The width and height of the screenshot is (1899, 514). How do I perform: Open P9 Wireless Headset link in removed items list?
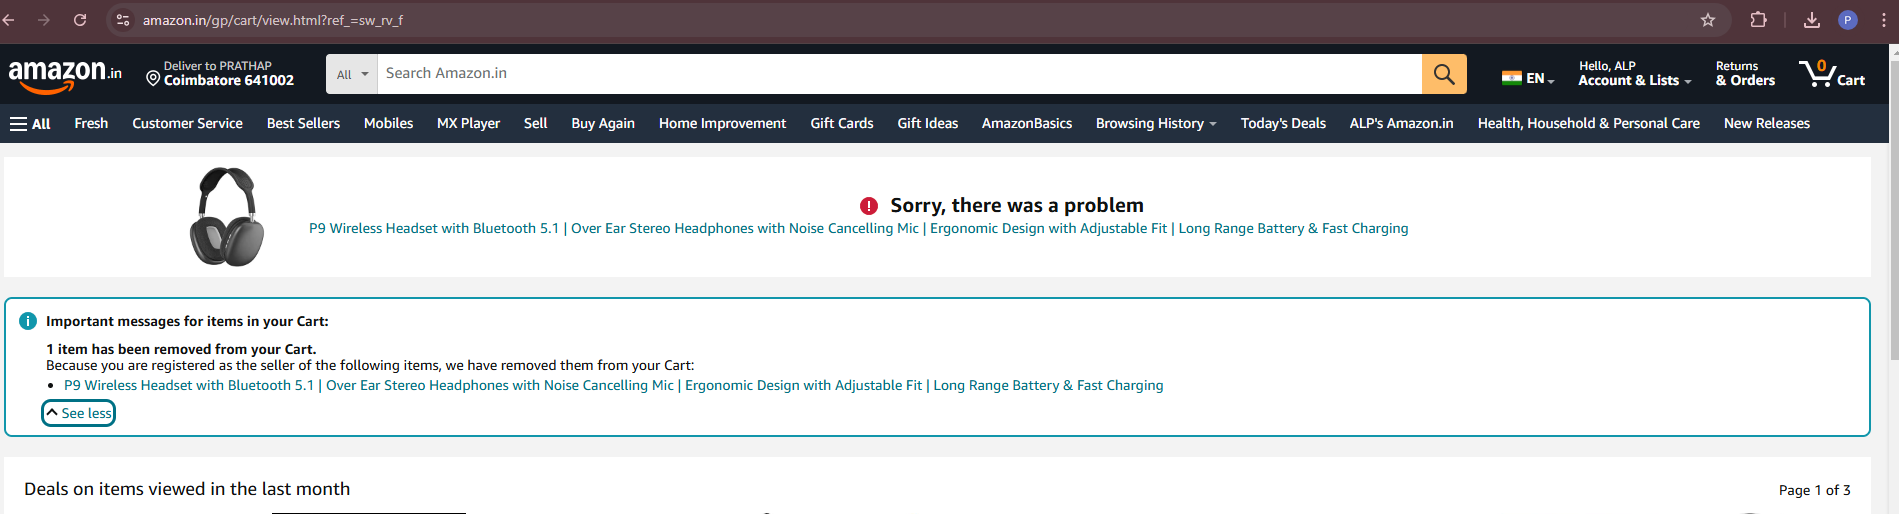613,386
